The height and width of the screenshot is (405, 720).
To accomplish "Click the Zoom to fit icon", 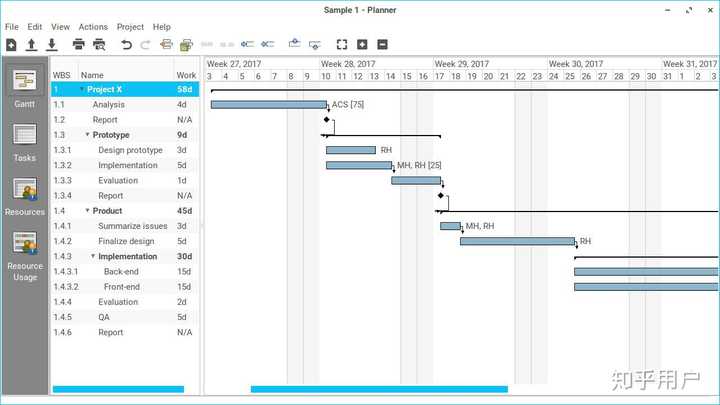I will coord(342,45).
